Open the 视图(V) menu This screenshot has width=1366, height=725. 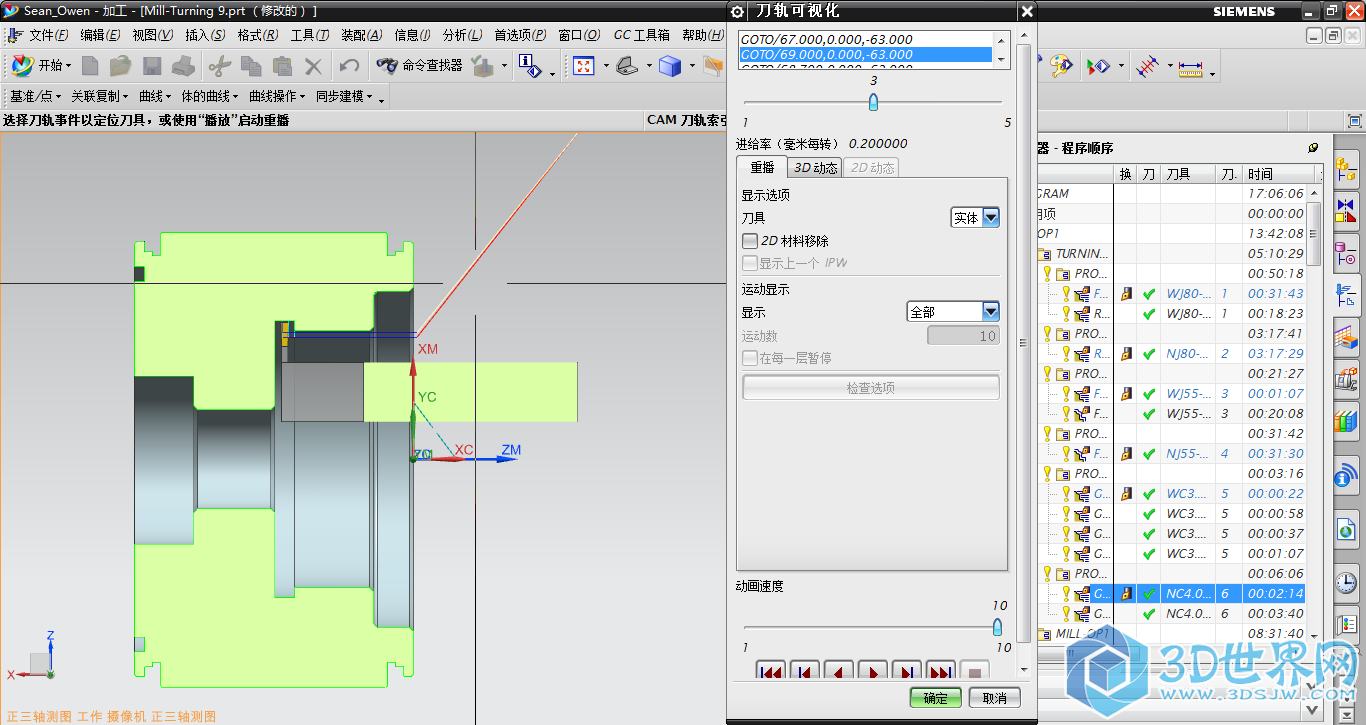(152, 35)
